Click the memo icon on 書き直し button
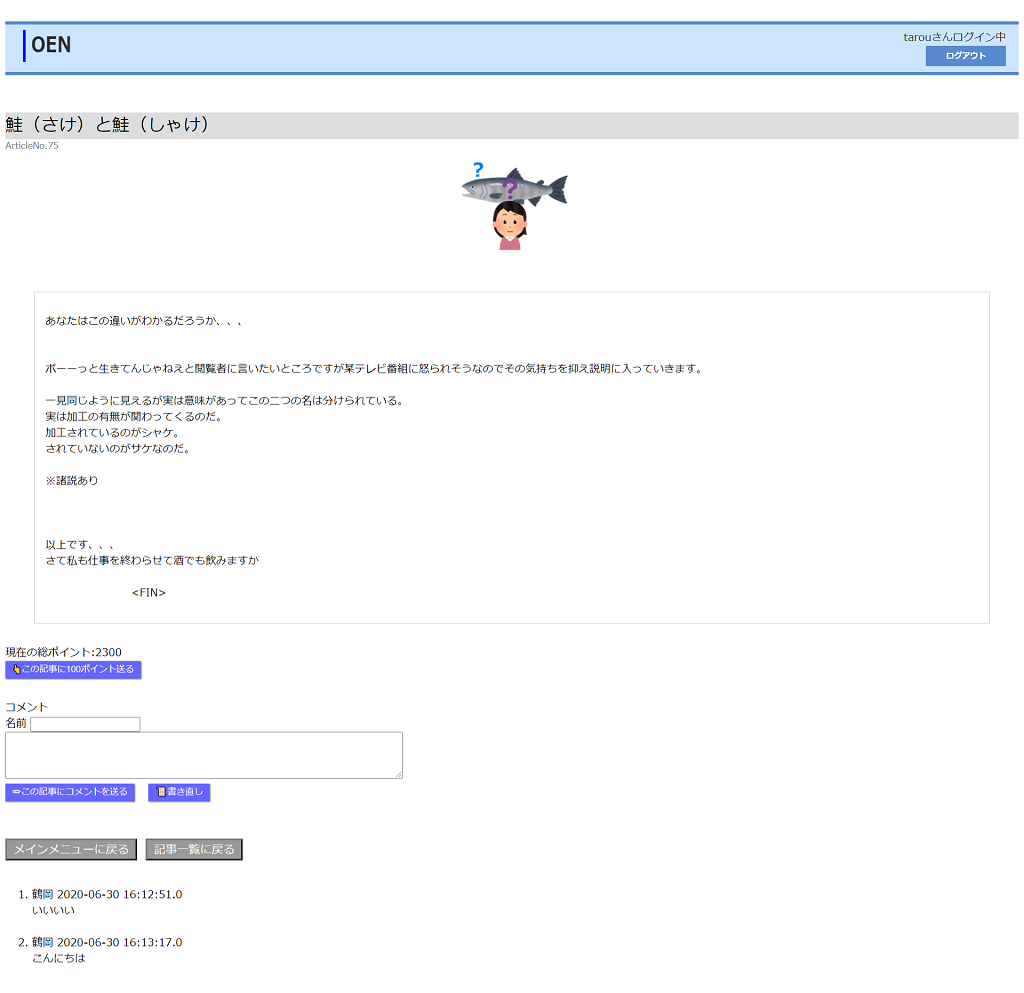 click(x=161, y=792)
